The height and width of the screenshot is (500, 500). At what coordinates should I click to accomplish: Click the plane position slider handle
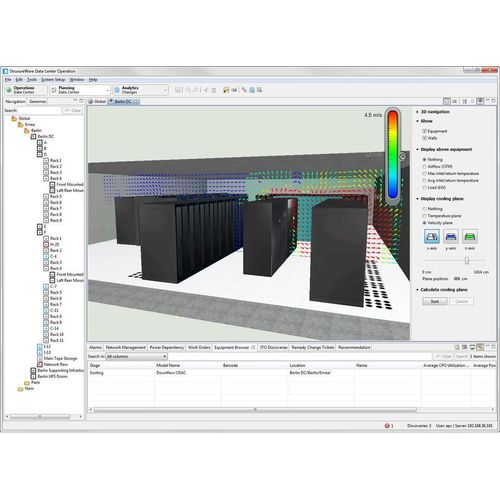tap(467, 261)
